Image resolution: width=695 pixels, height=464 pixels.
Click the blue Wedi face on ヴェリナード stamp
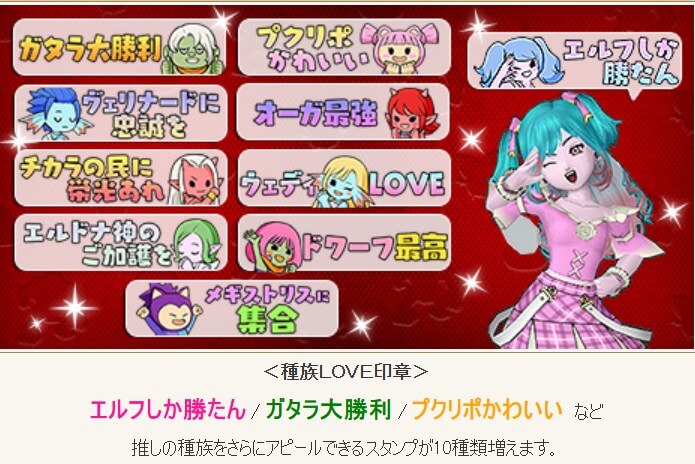pyautogui.click(x=55, y=114)
